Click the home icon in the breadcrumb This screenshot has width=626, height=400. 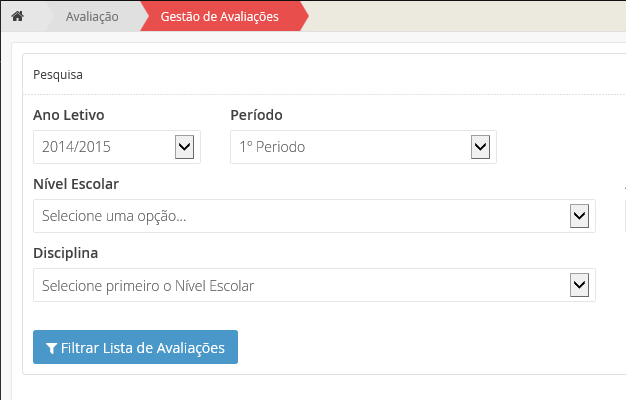pyautogui.click(x=17, y=17)
